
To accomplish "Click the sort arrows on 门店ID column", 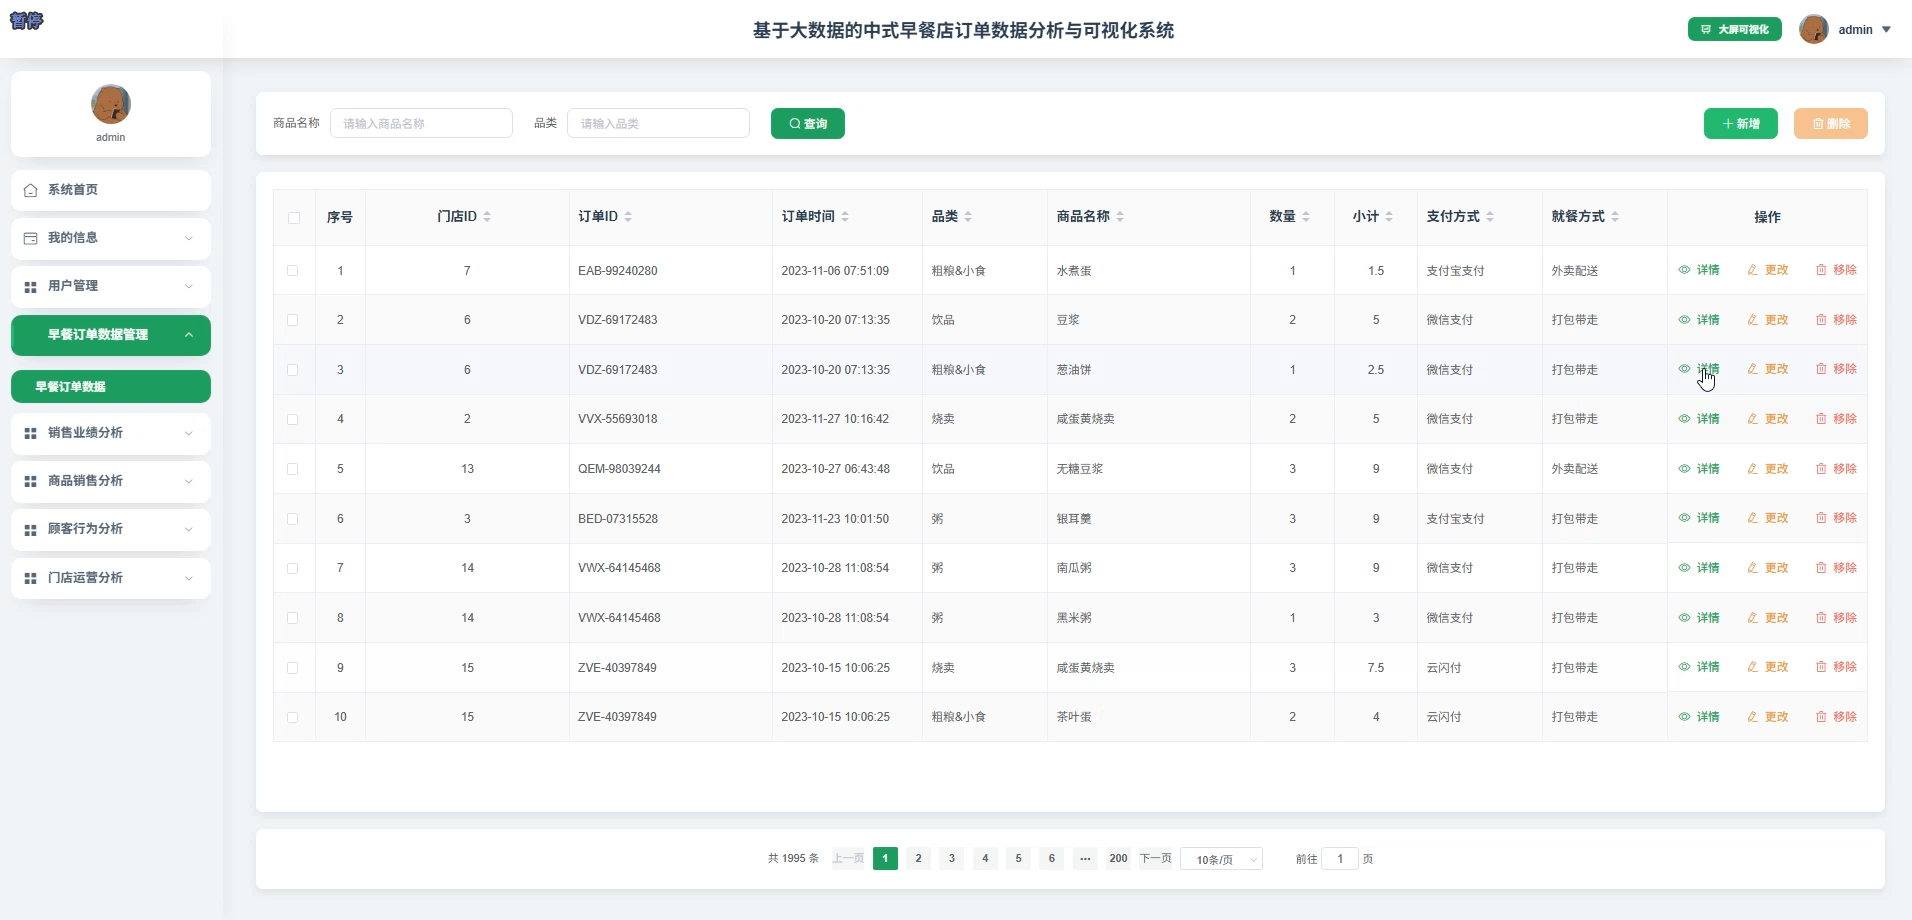I will tap(487, 217).
